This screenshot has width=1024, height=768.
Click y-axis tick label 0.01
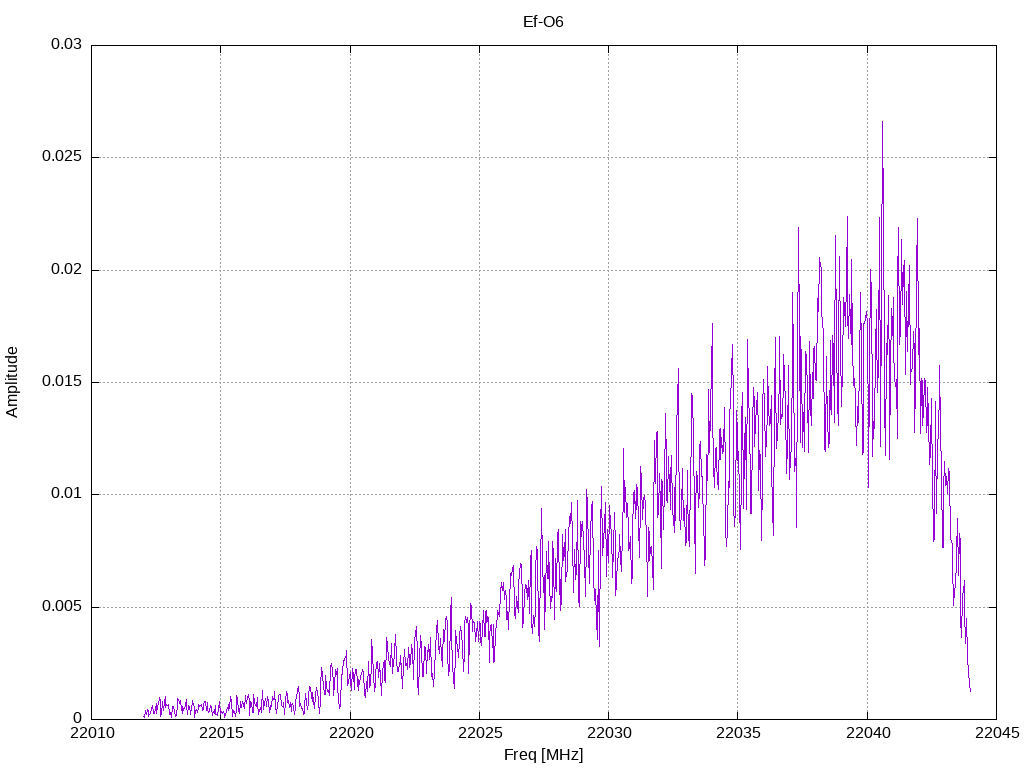[67, 494]
